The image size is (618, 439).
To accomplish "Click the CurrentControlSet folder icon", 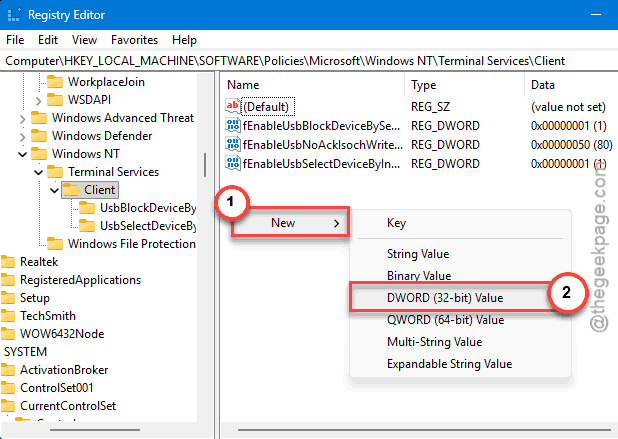I will (8, 406).
